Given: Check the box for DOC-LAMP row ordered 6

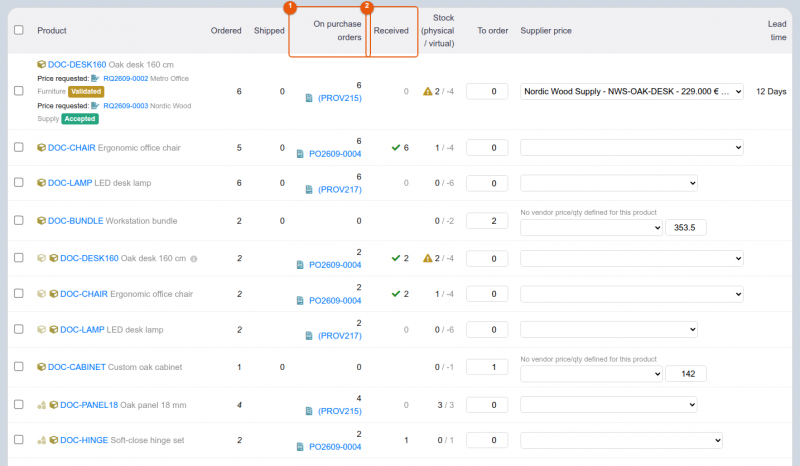Looking at the screenshot, I should pyautogui.click(x=19, y=182).
